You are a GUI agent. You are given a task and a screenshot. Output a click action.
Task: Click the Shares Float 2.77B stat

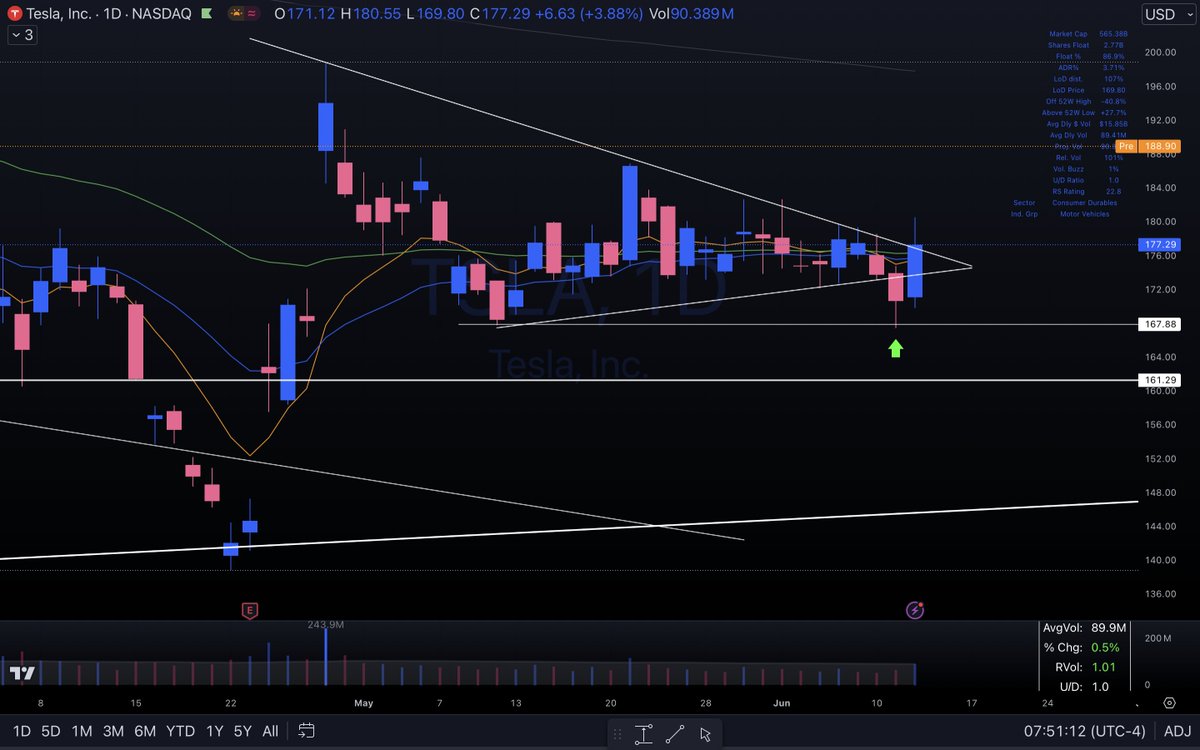point(1085,44)
